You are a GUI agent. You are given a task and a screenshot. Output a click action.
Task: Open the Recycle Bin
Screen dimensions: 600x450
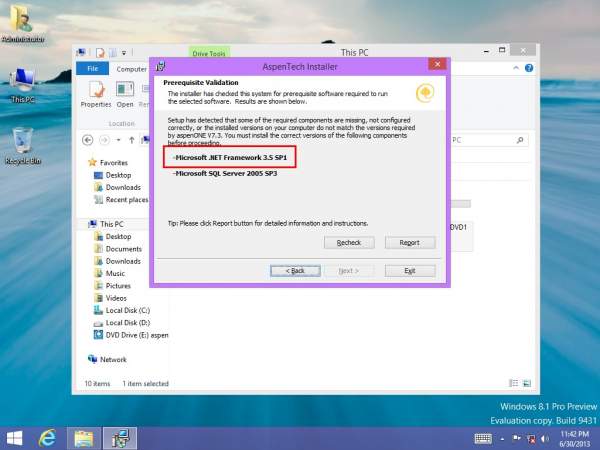23,146
